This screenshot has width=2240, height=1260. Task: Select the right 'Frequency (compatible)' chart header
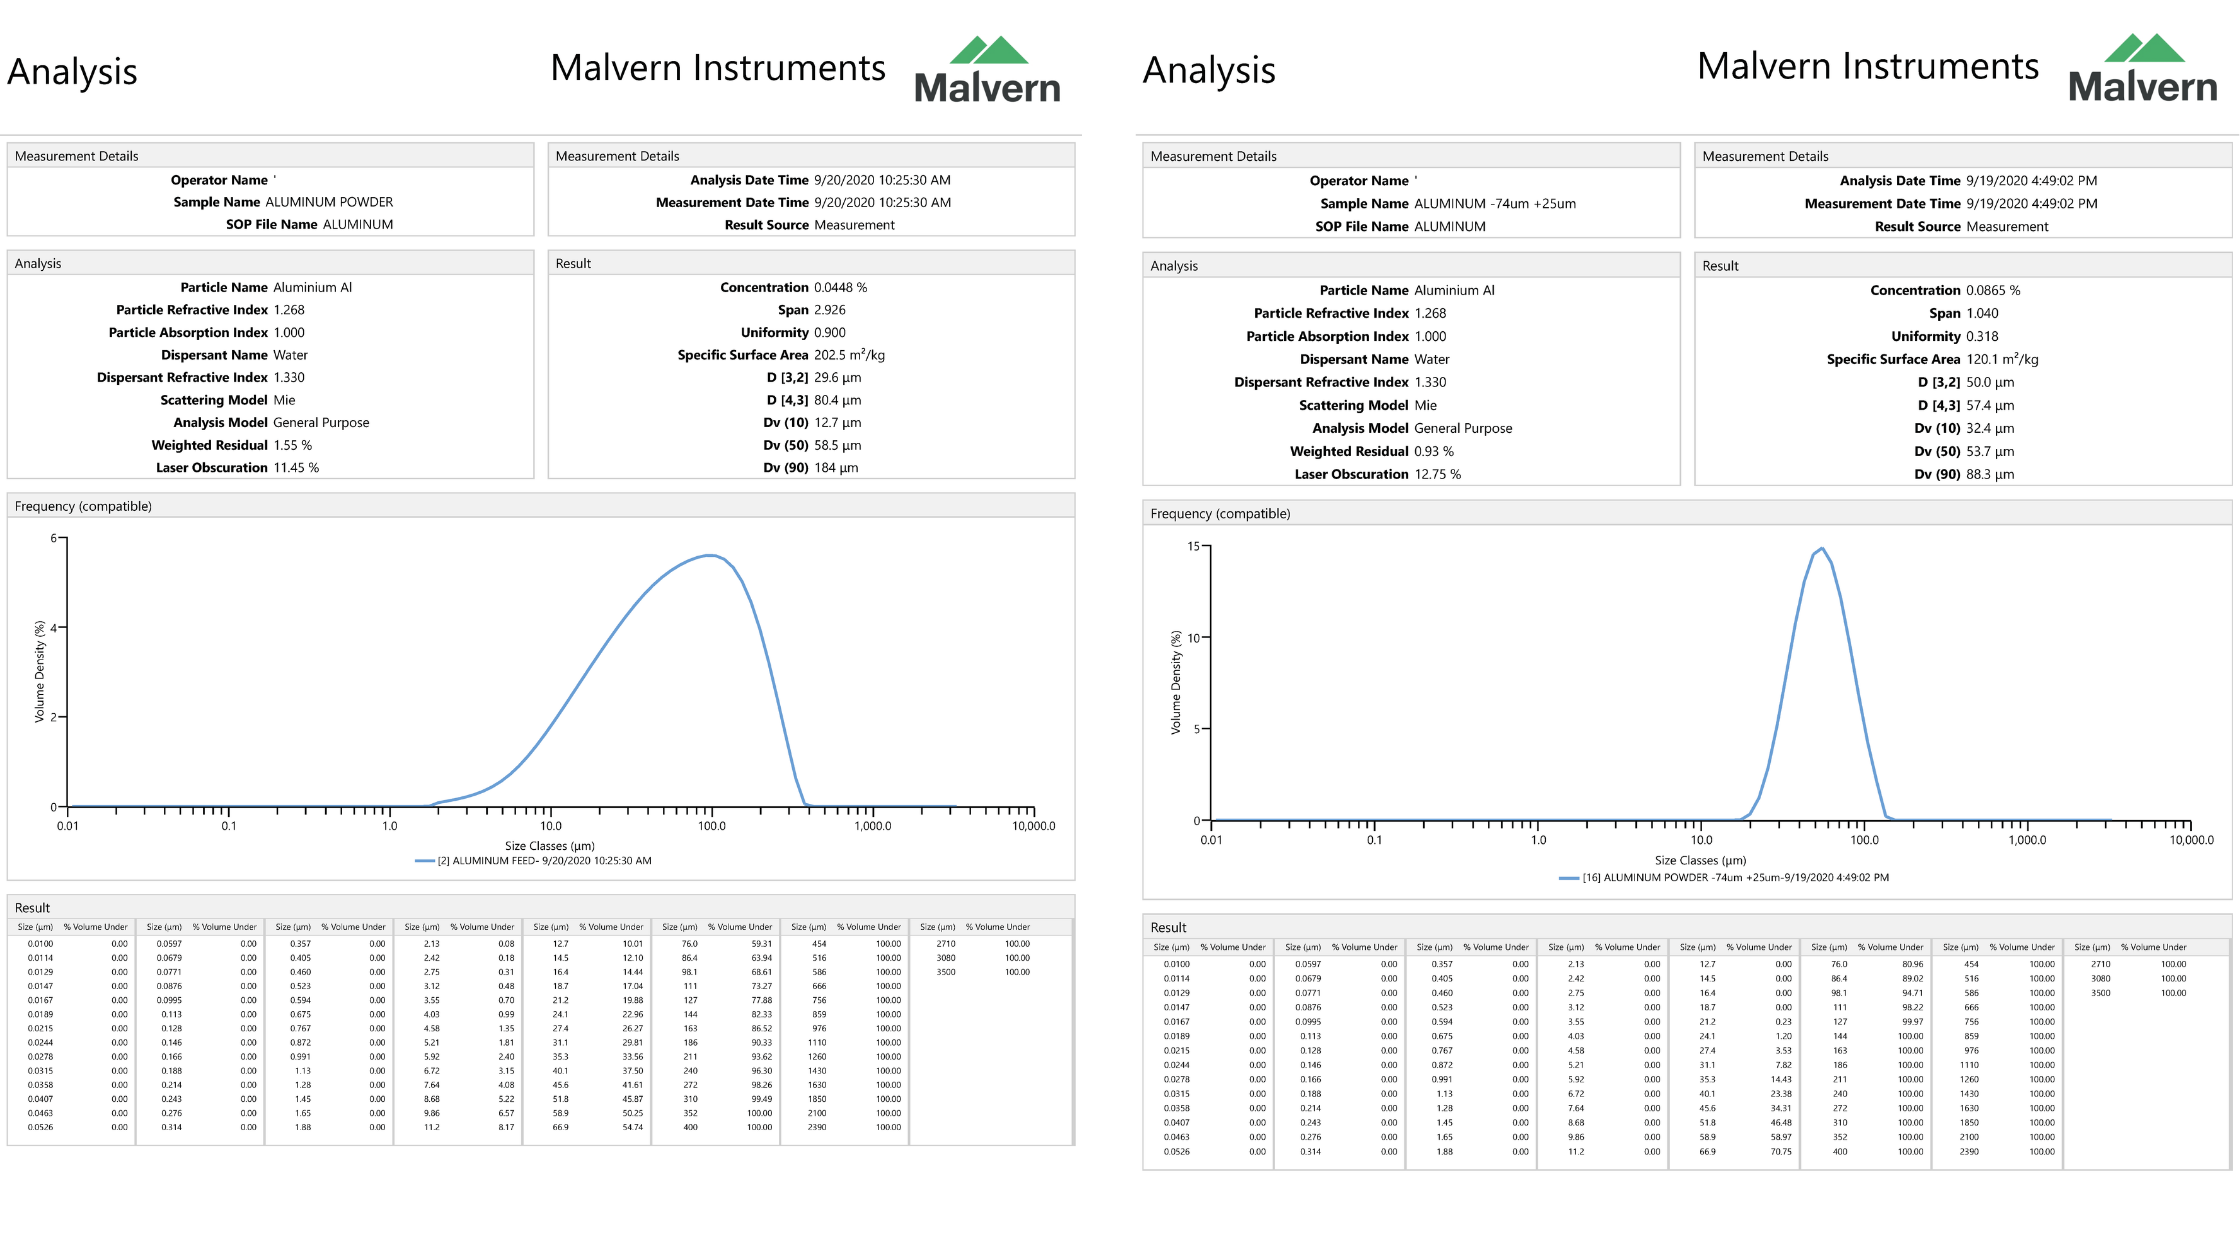[x=1220, y=514]
